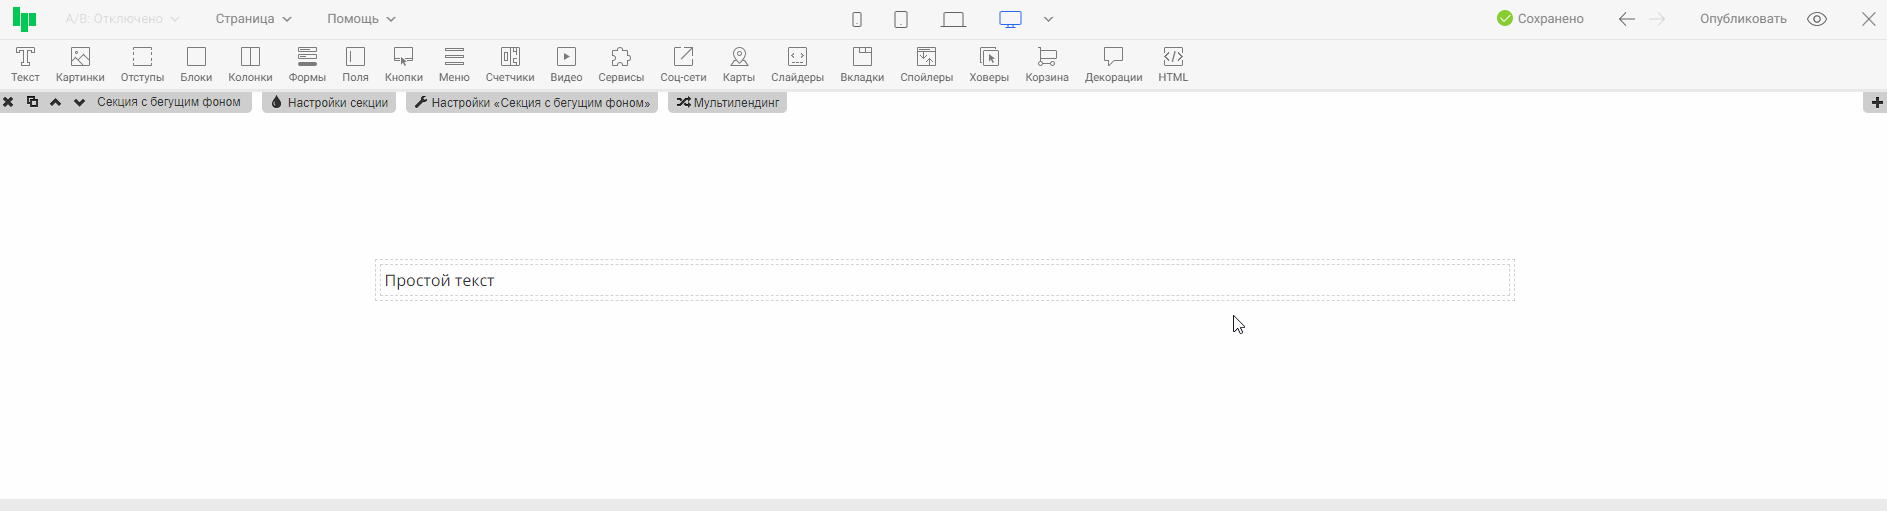The height and width of the screenshot is (511, 1887).
Task: Choose the Карты widget
Action: point(739,64)
